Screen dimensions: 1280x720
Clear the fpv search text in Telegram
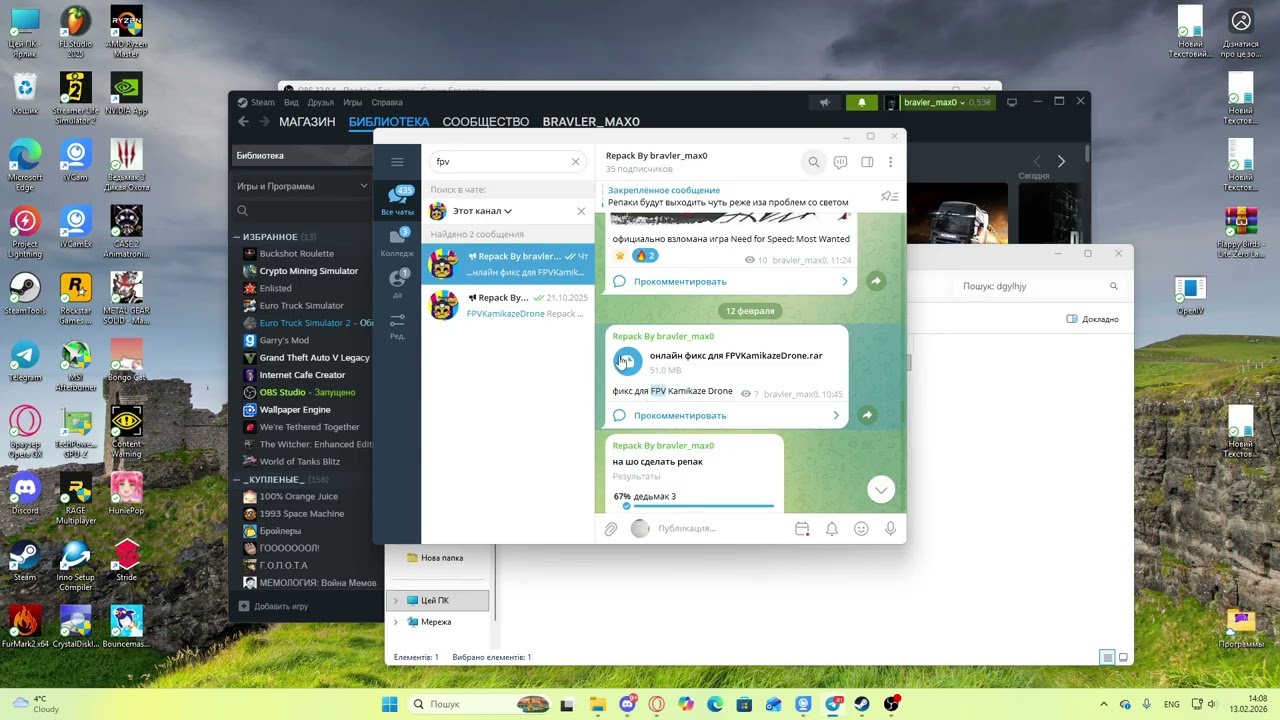575,162
